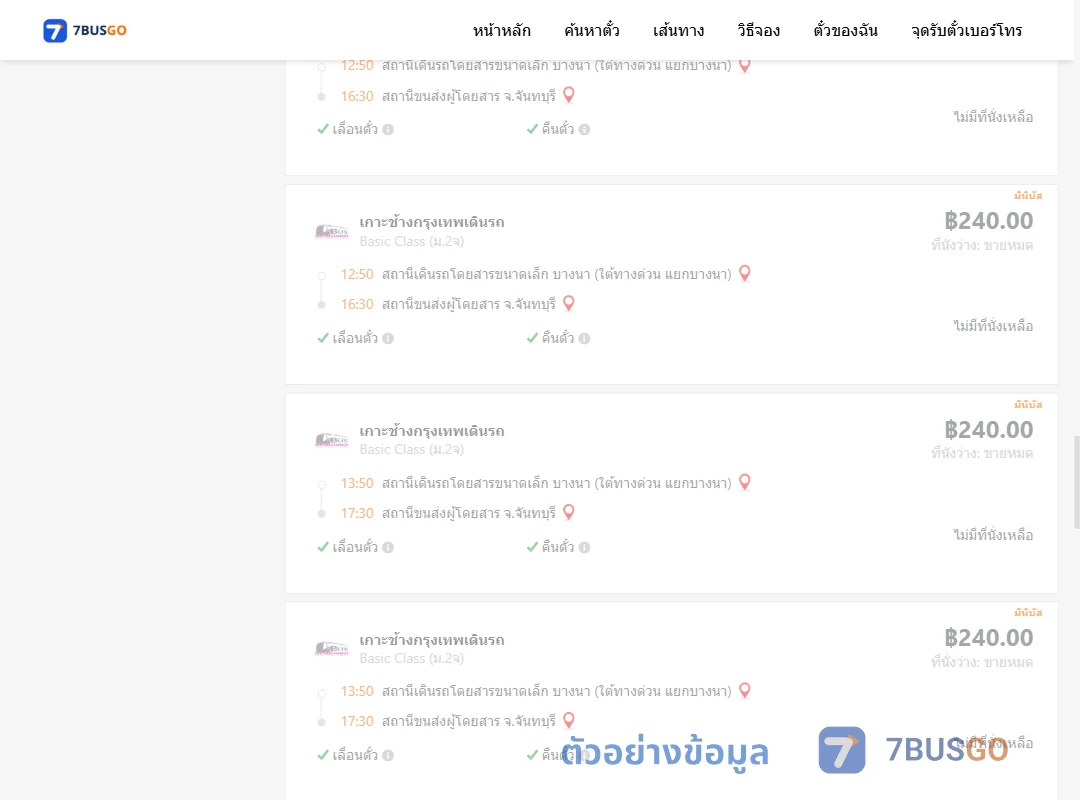Click the ฿240.00 price in the first 13:50 card

[988, 429]
